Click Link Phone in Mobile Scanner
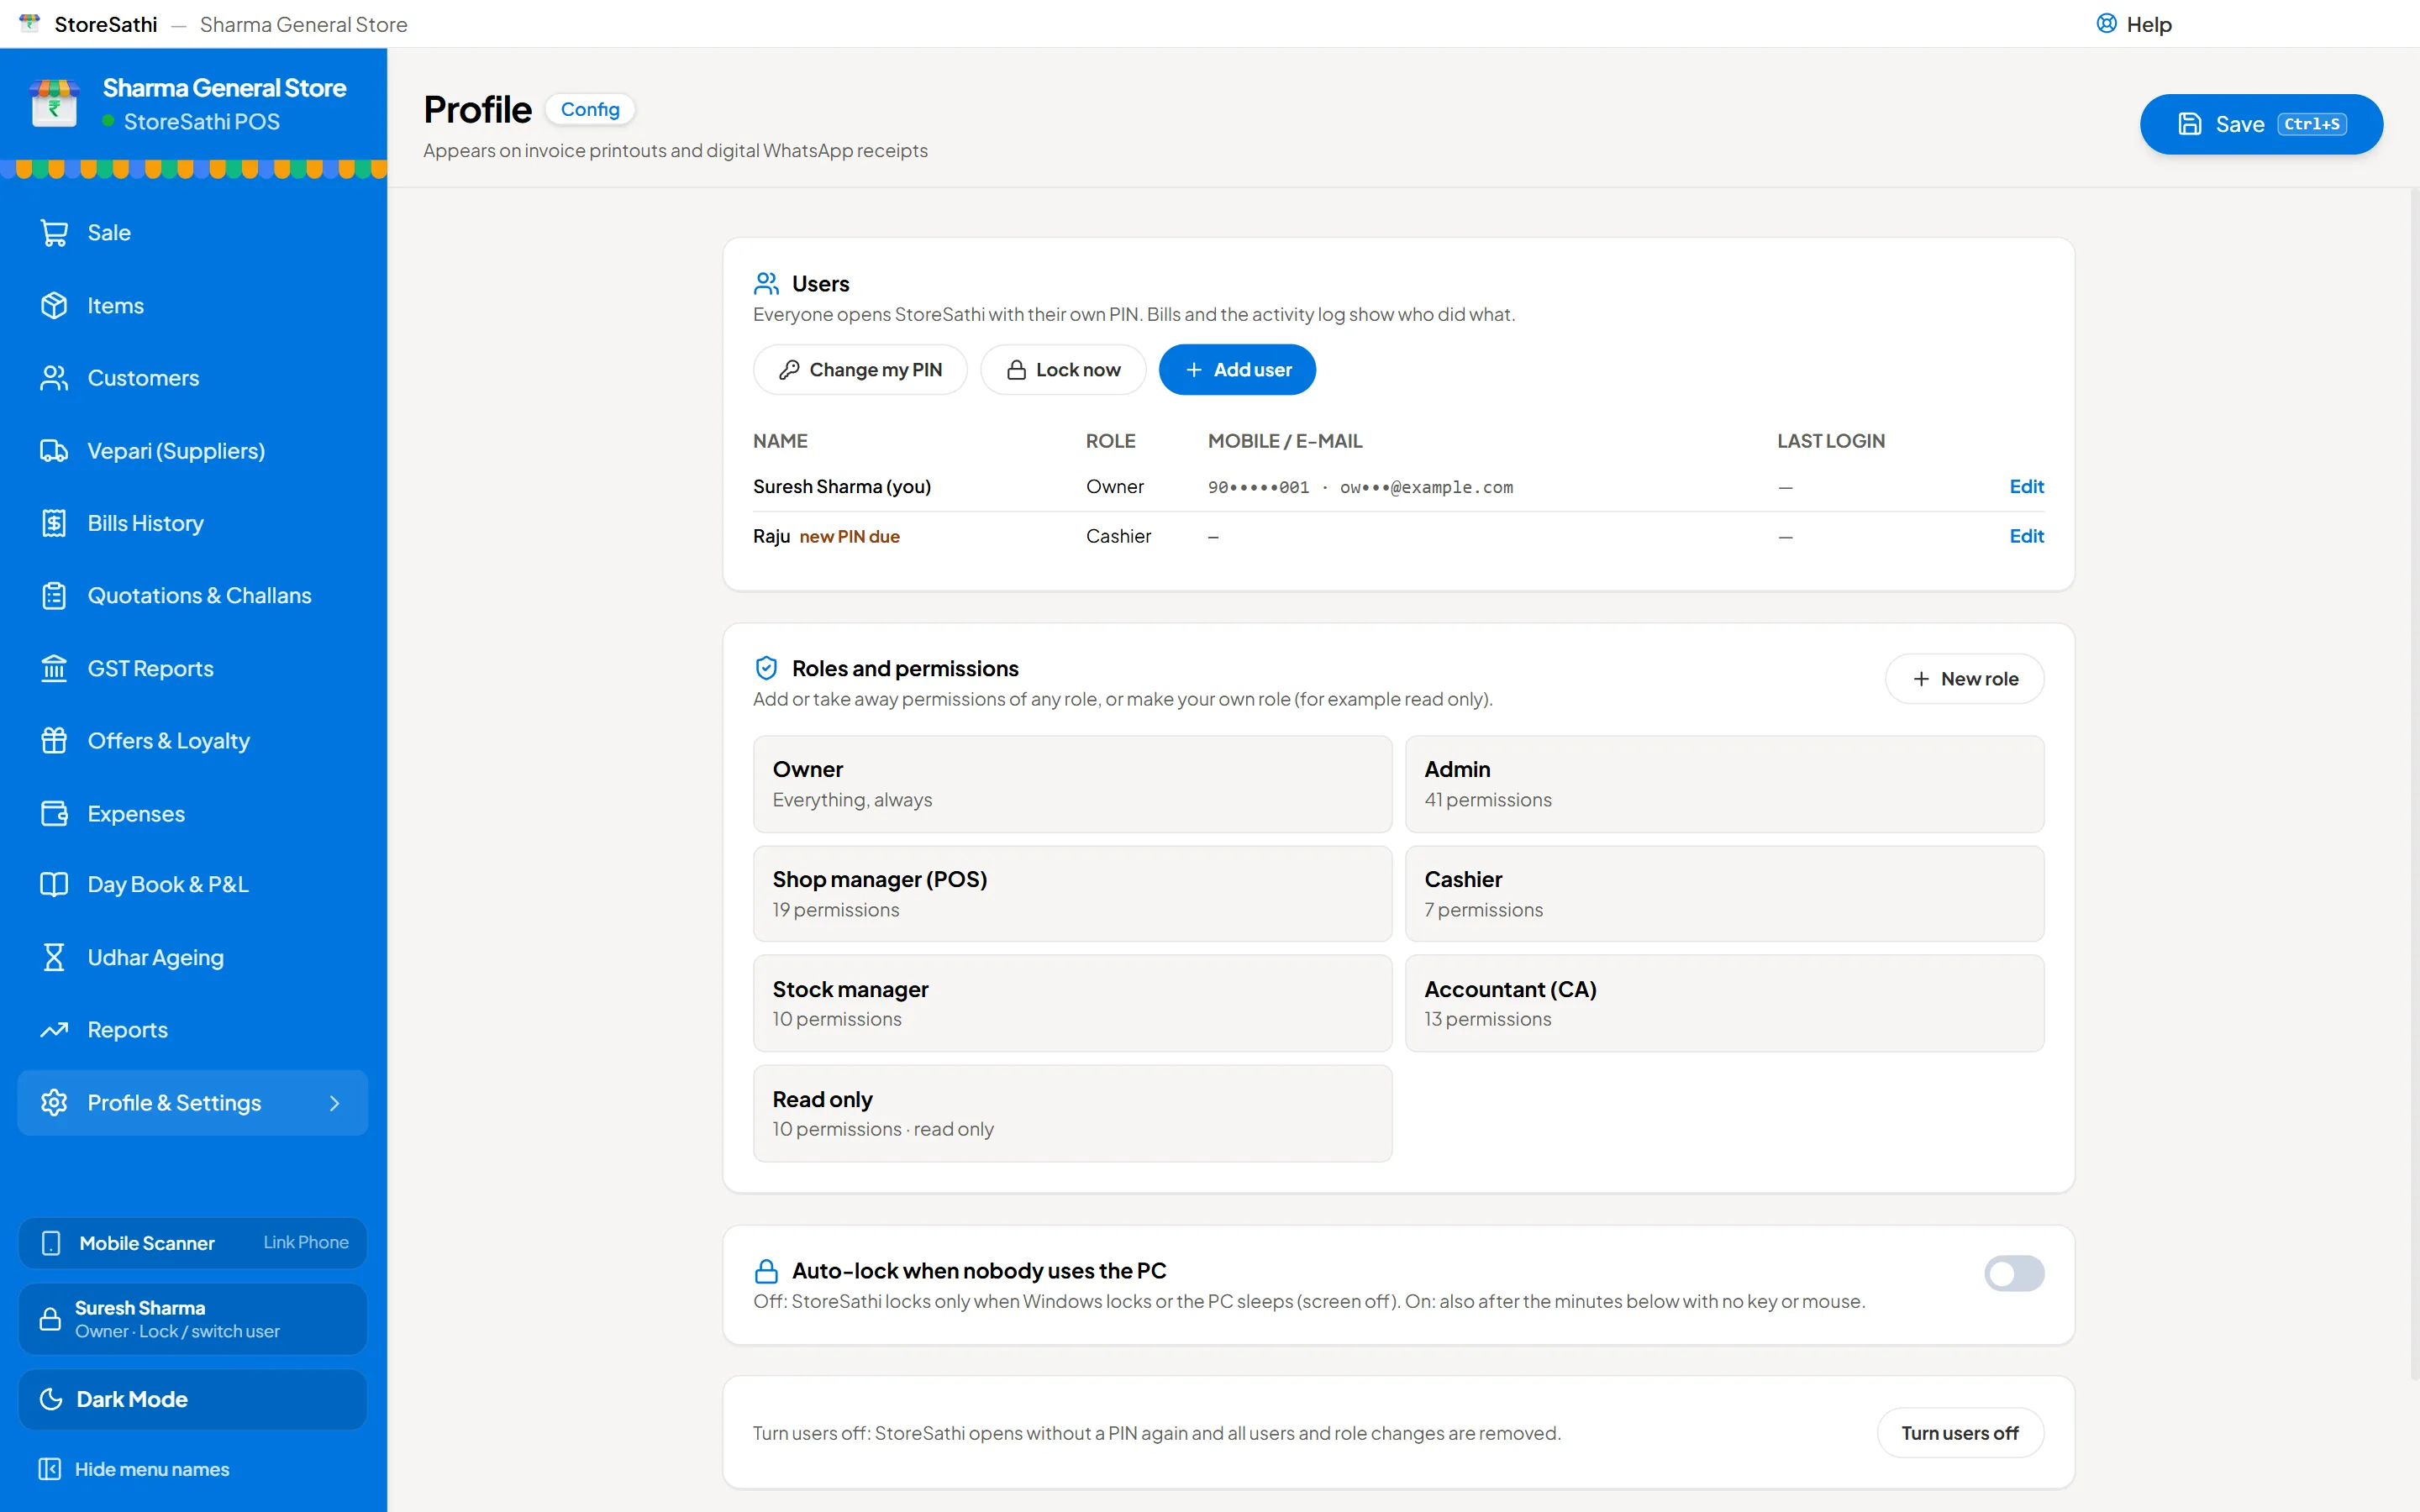This screenshot has width=2420, height=1512. (x=306, y=1242)
